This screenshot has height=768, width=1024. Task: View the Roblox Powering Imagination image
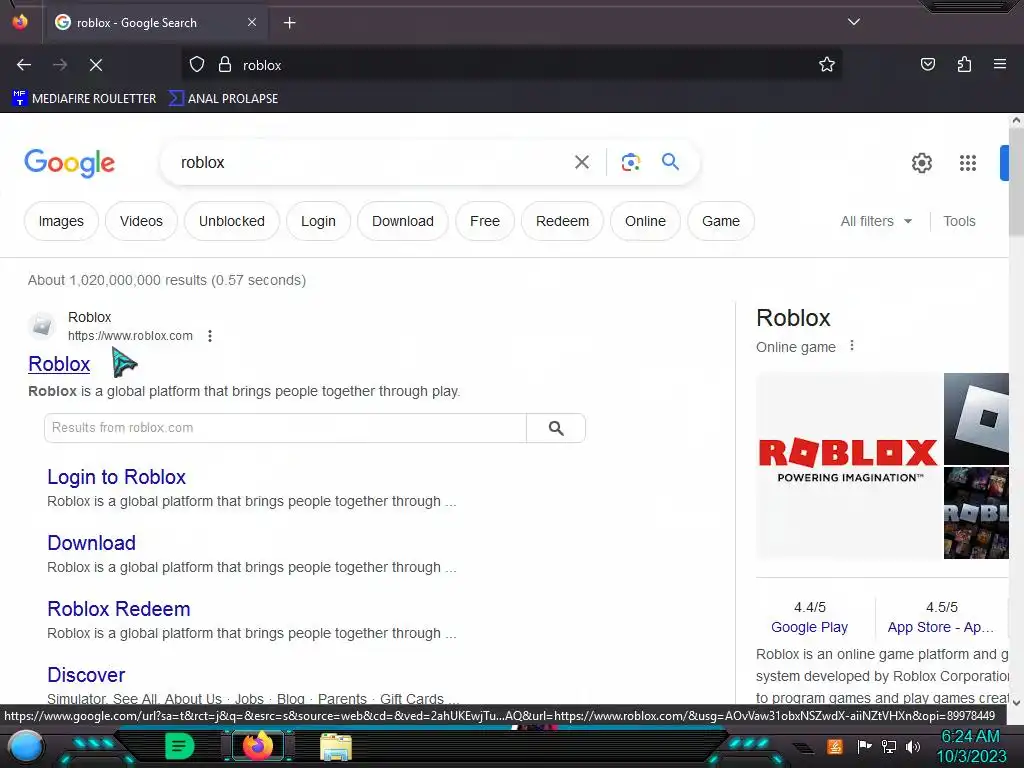pos(848,466)
